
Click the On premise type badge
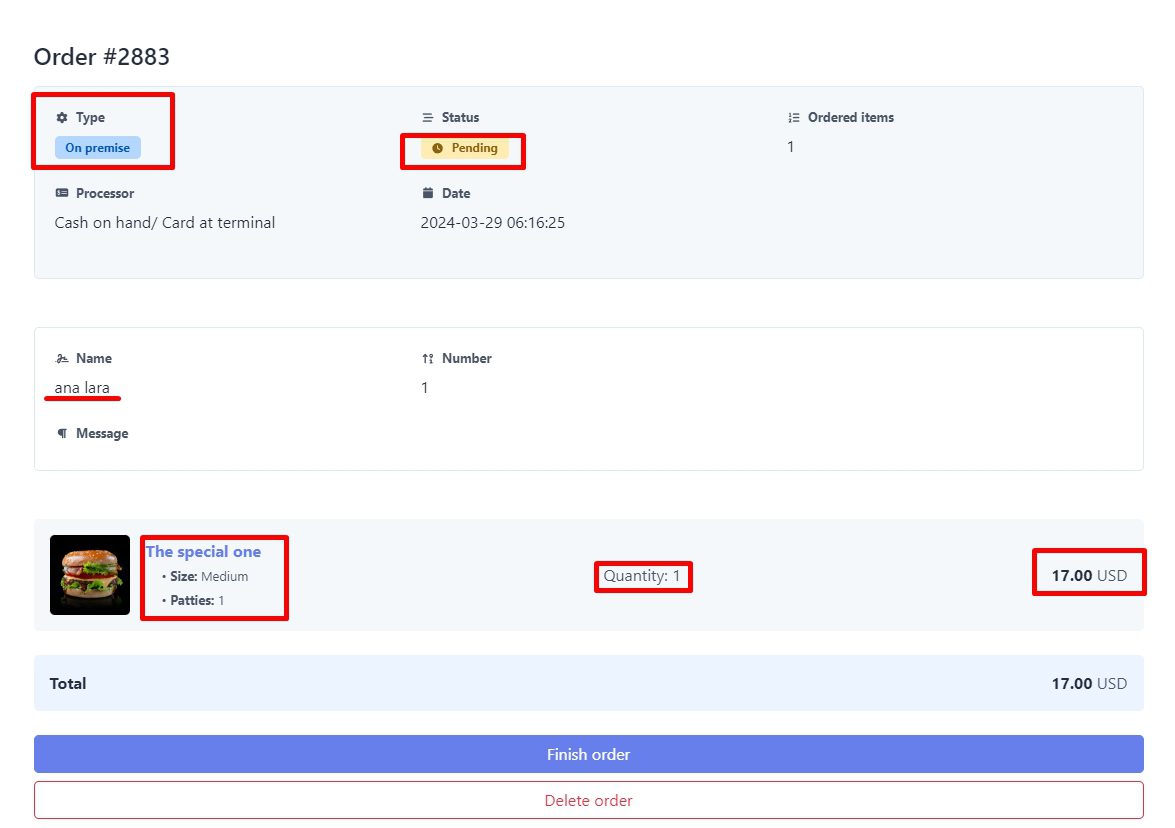click(x=98, y=148)
